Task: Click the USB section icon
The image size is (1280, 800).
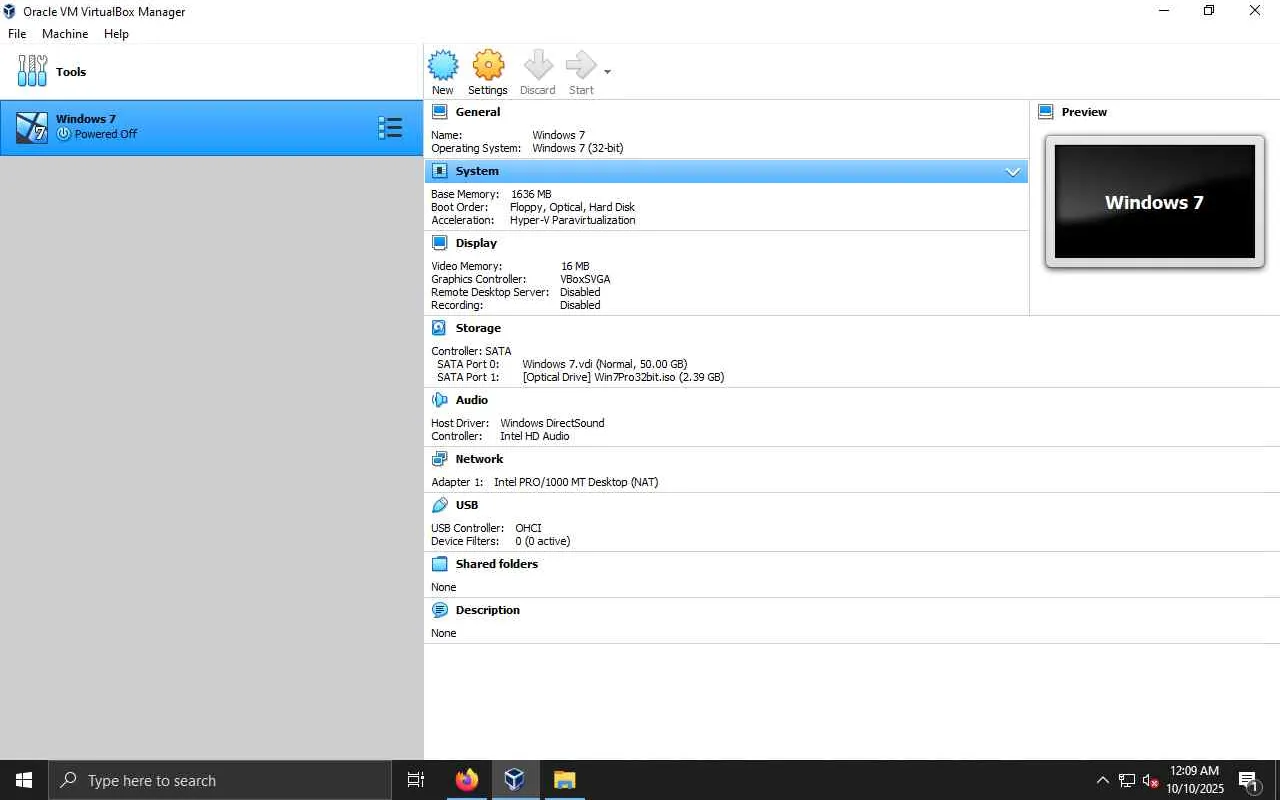Action: [439, 505]
